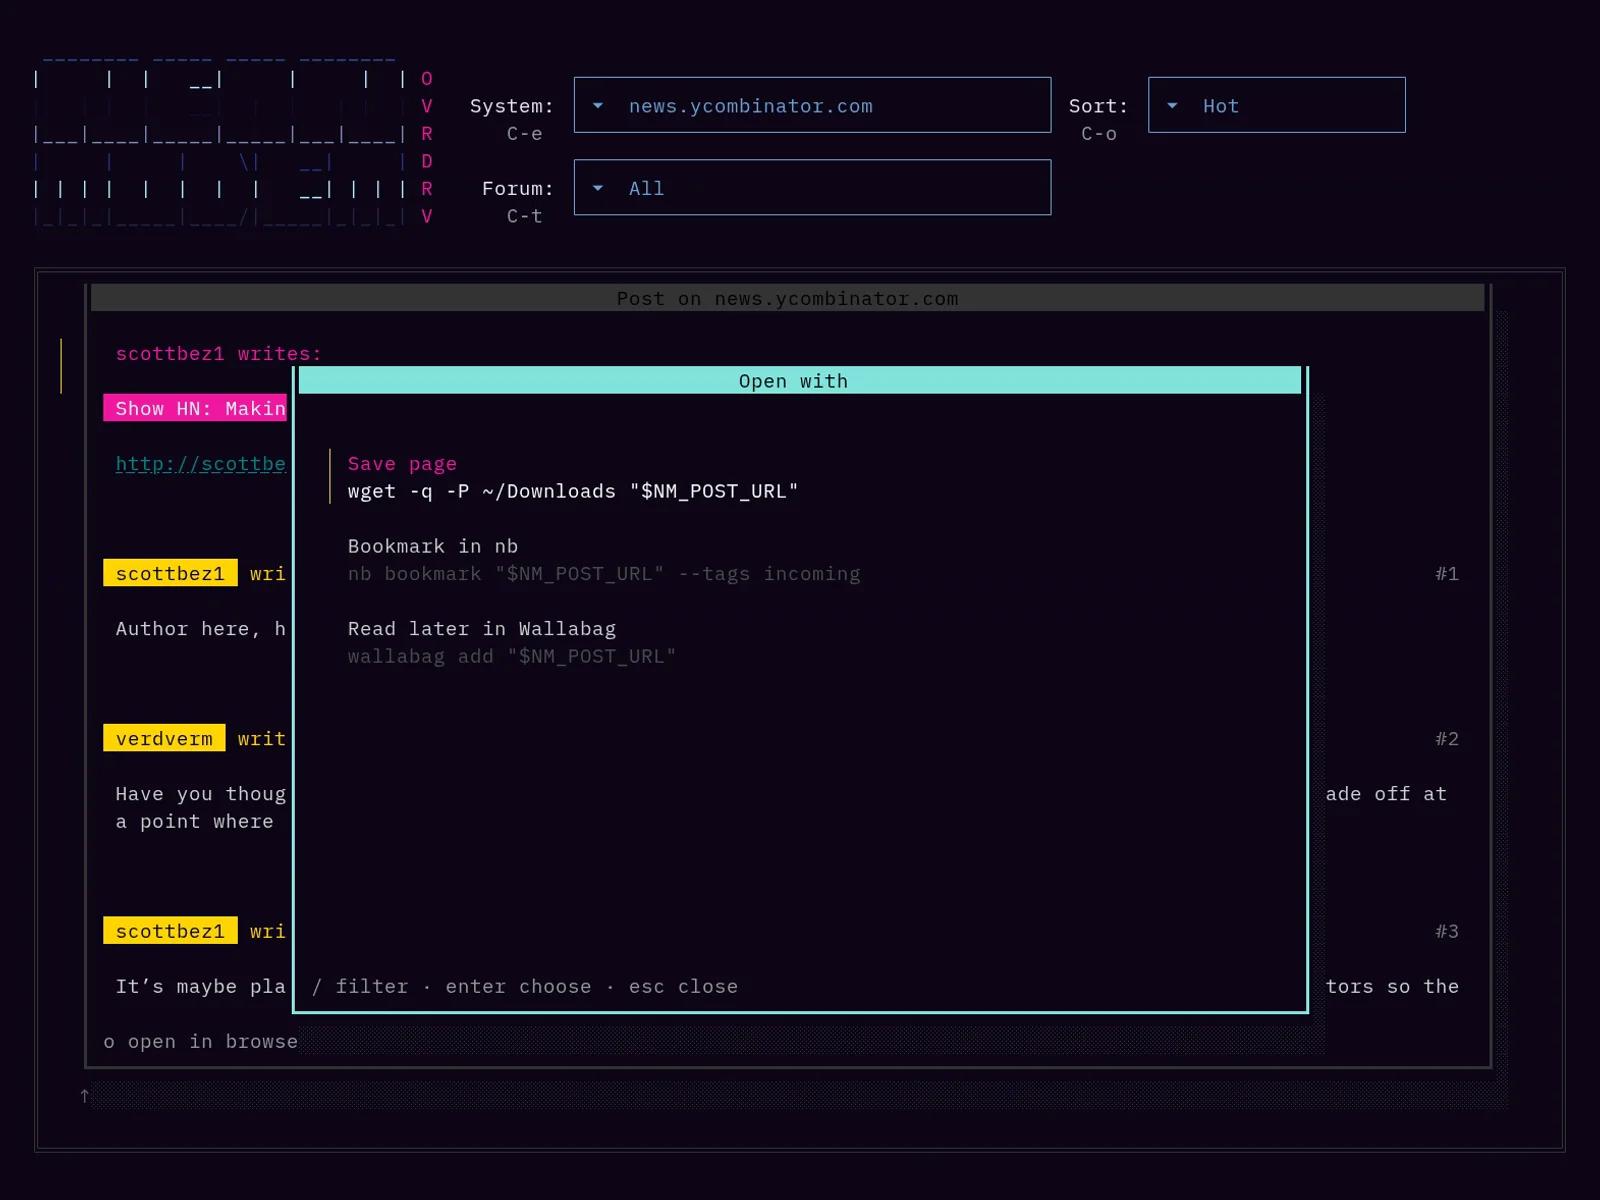Click the Author here comment text

point(201,629)
